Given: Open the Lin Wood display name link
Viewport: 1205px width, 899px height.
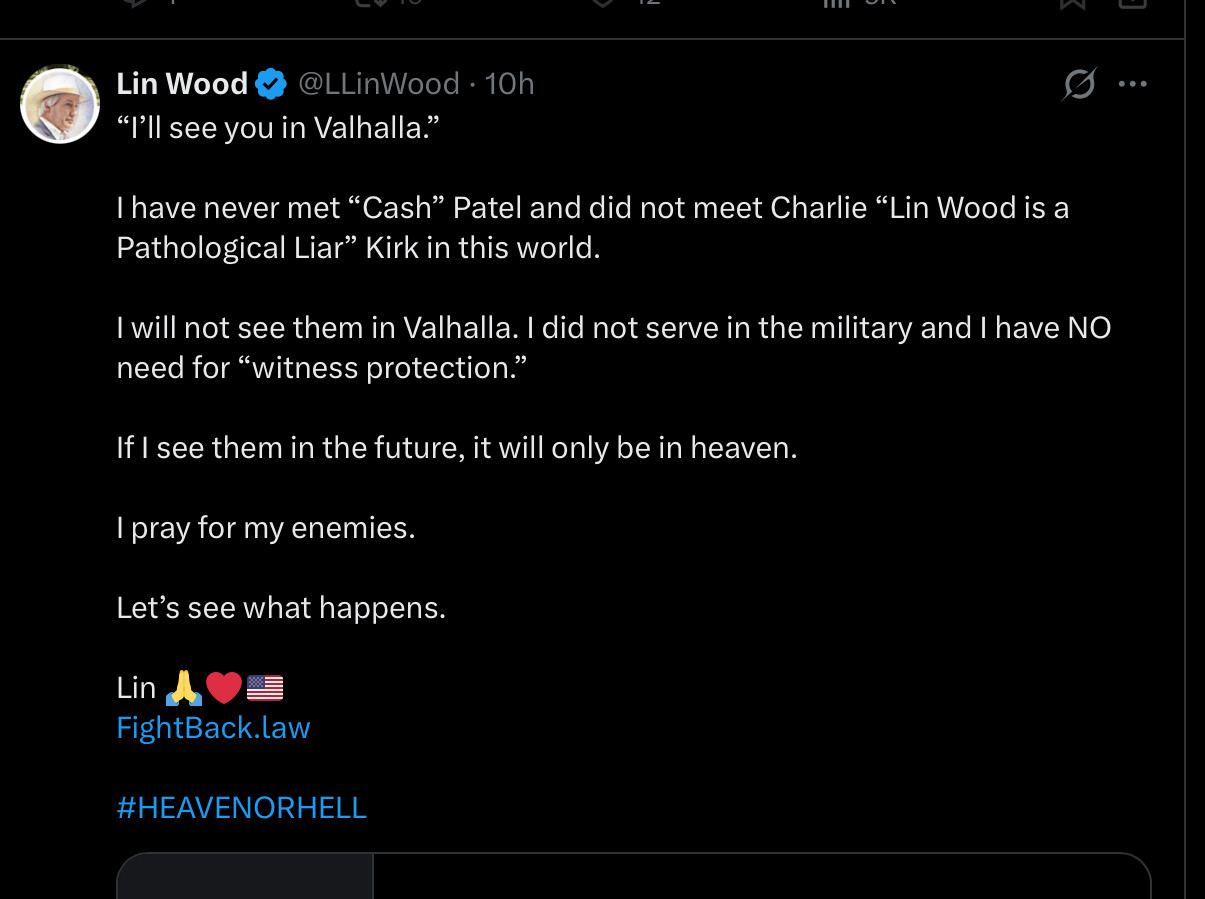Looking at the screenshot, I should 182,84.
